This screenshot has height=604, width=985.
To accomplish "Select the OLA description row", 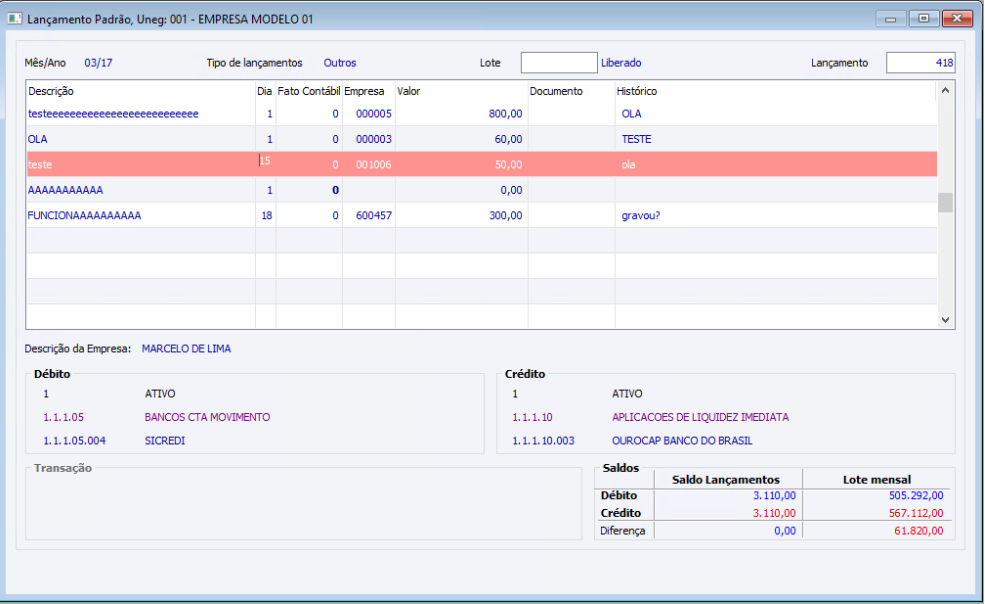I will tap(481, 139).
